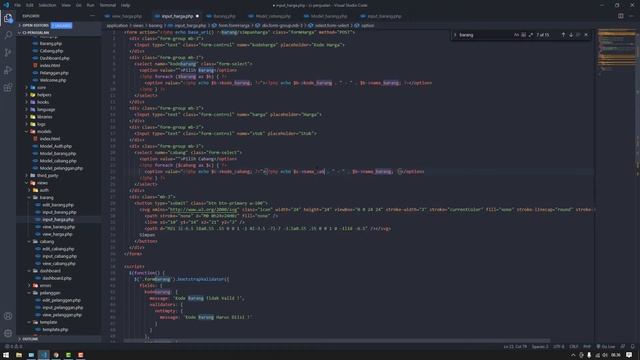Open view_pelanggan.php in explorer
This screenshot has height=360, width=640.
click(62, 315)
